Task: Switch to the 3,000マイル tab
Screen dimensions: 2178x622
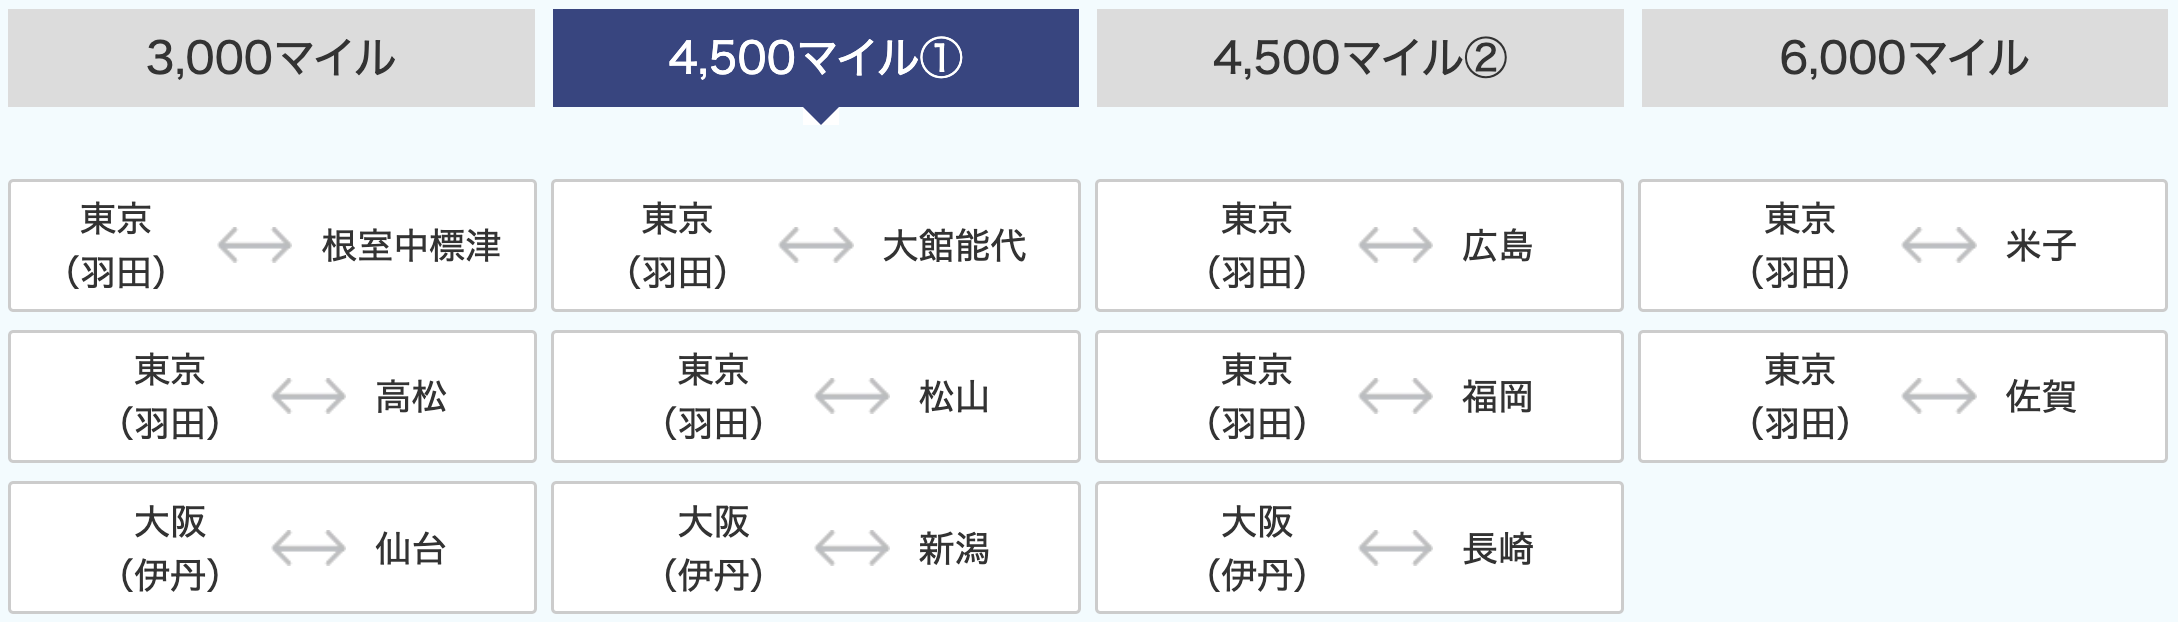Action: 271,58
